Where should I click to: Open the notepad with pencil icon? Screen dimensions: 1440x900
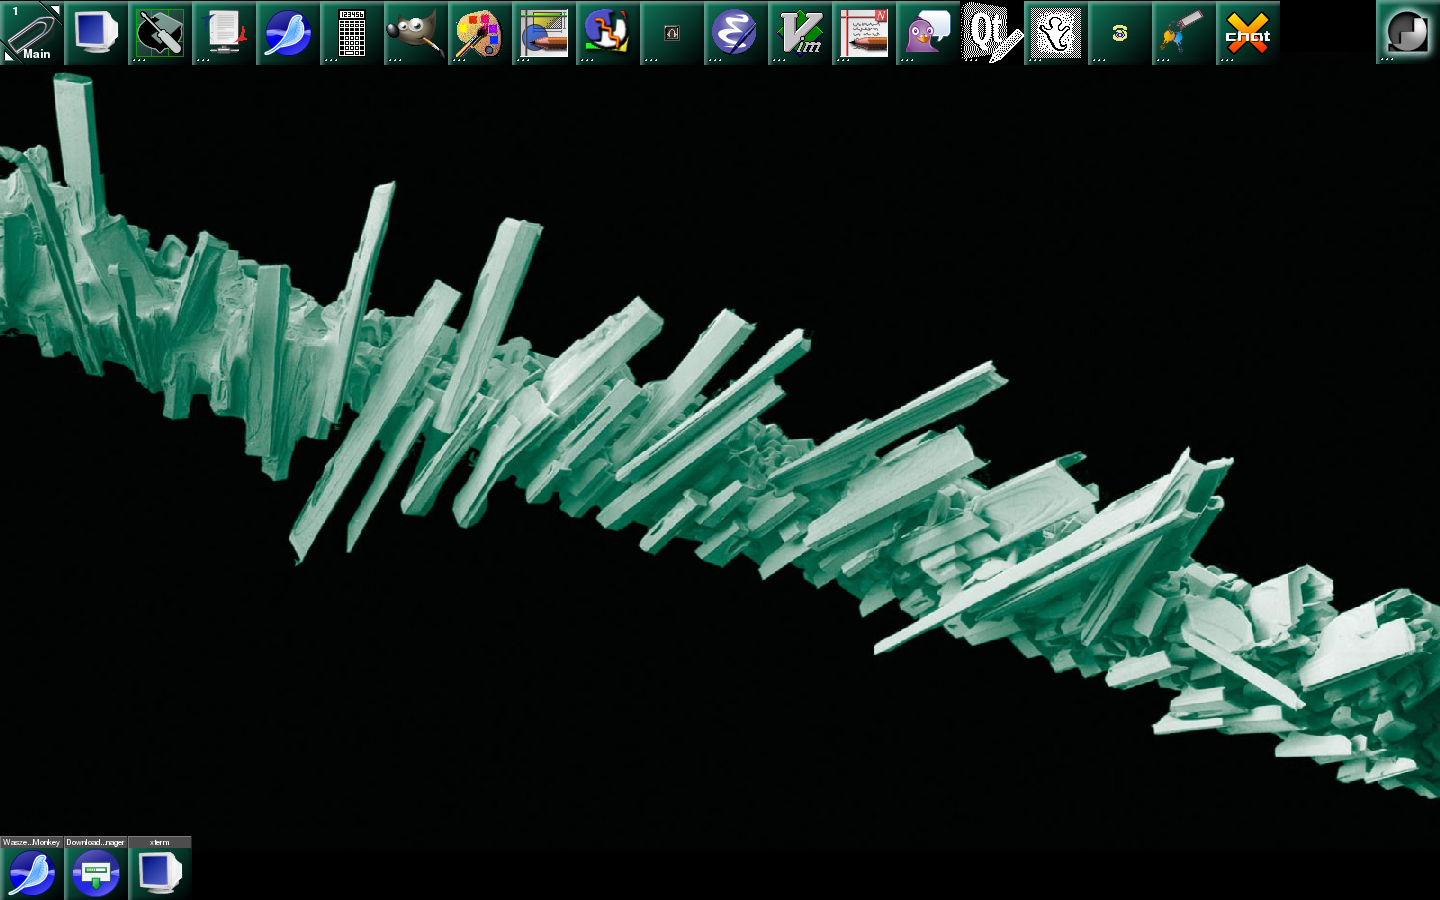(863, 33)
